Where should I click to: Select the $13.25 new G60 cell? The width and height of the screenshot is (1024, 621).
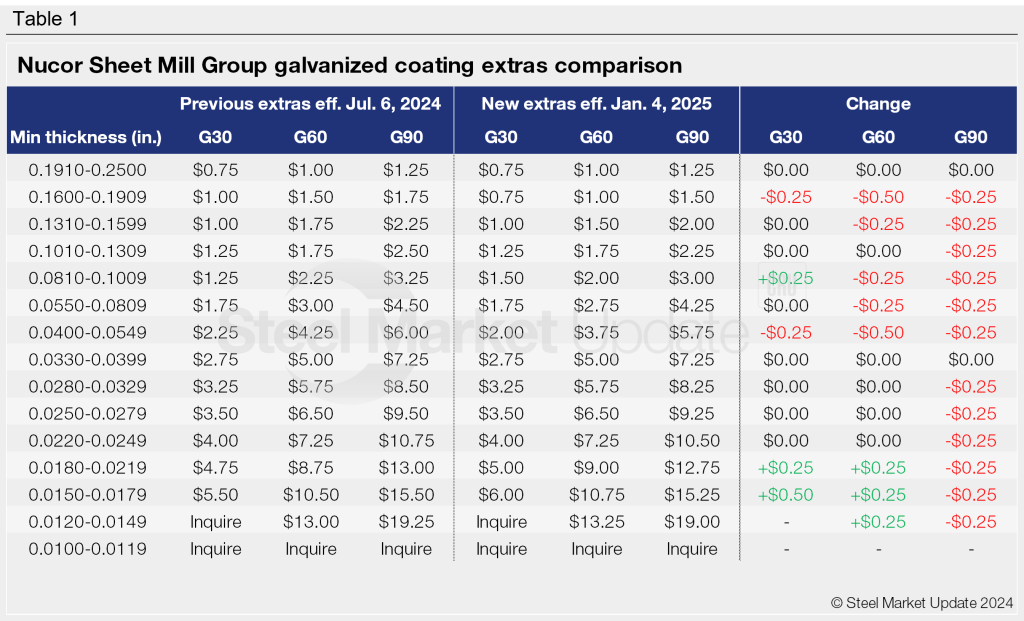(595, 521)
